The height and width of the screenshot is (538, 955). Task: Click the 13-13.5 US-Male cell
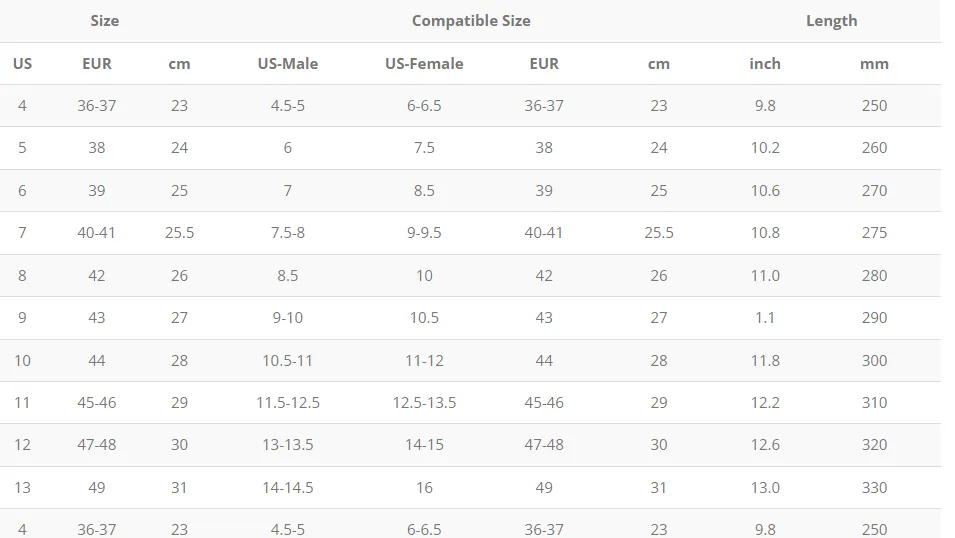coord(287,445)
